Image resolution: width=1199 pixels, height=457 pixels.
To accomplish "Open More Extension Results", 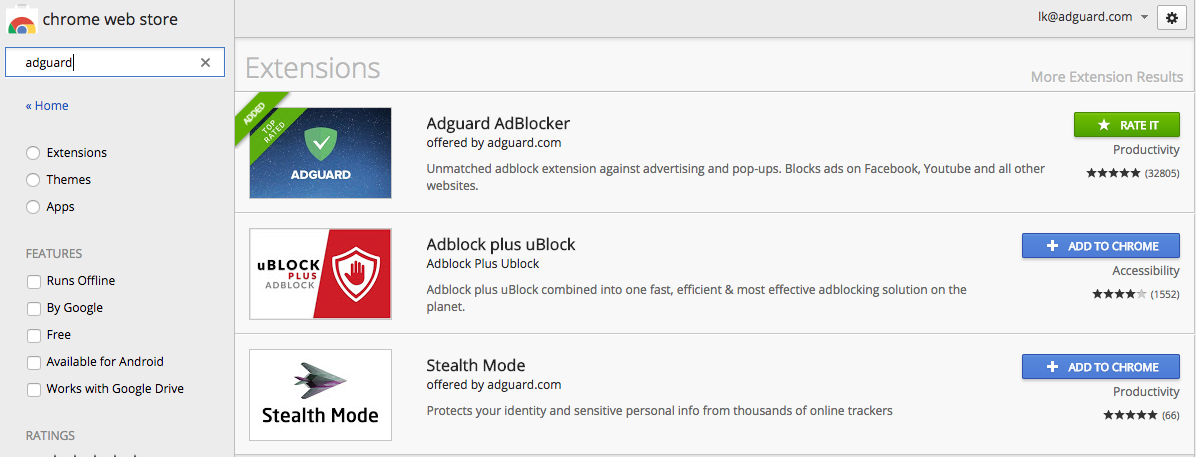I will click(x=1106, y=76).
